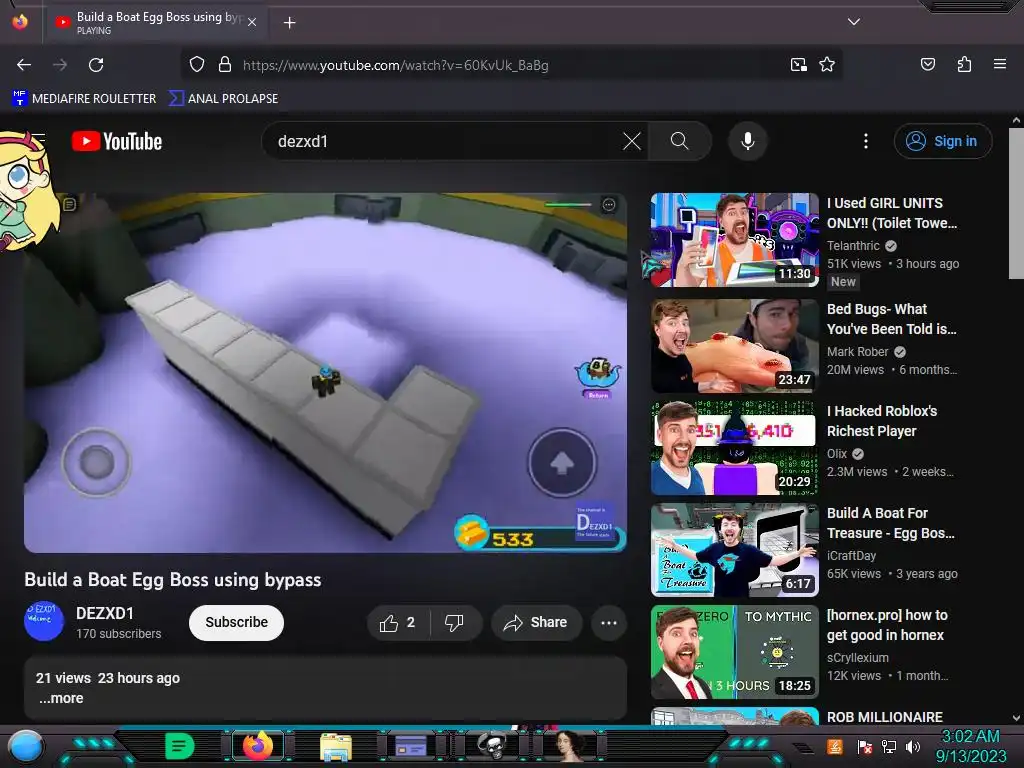This screenshot has width=1024, height=768.
Task: Open Telanthric channel name
Action: point(853,246)
